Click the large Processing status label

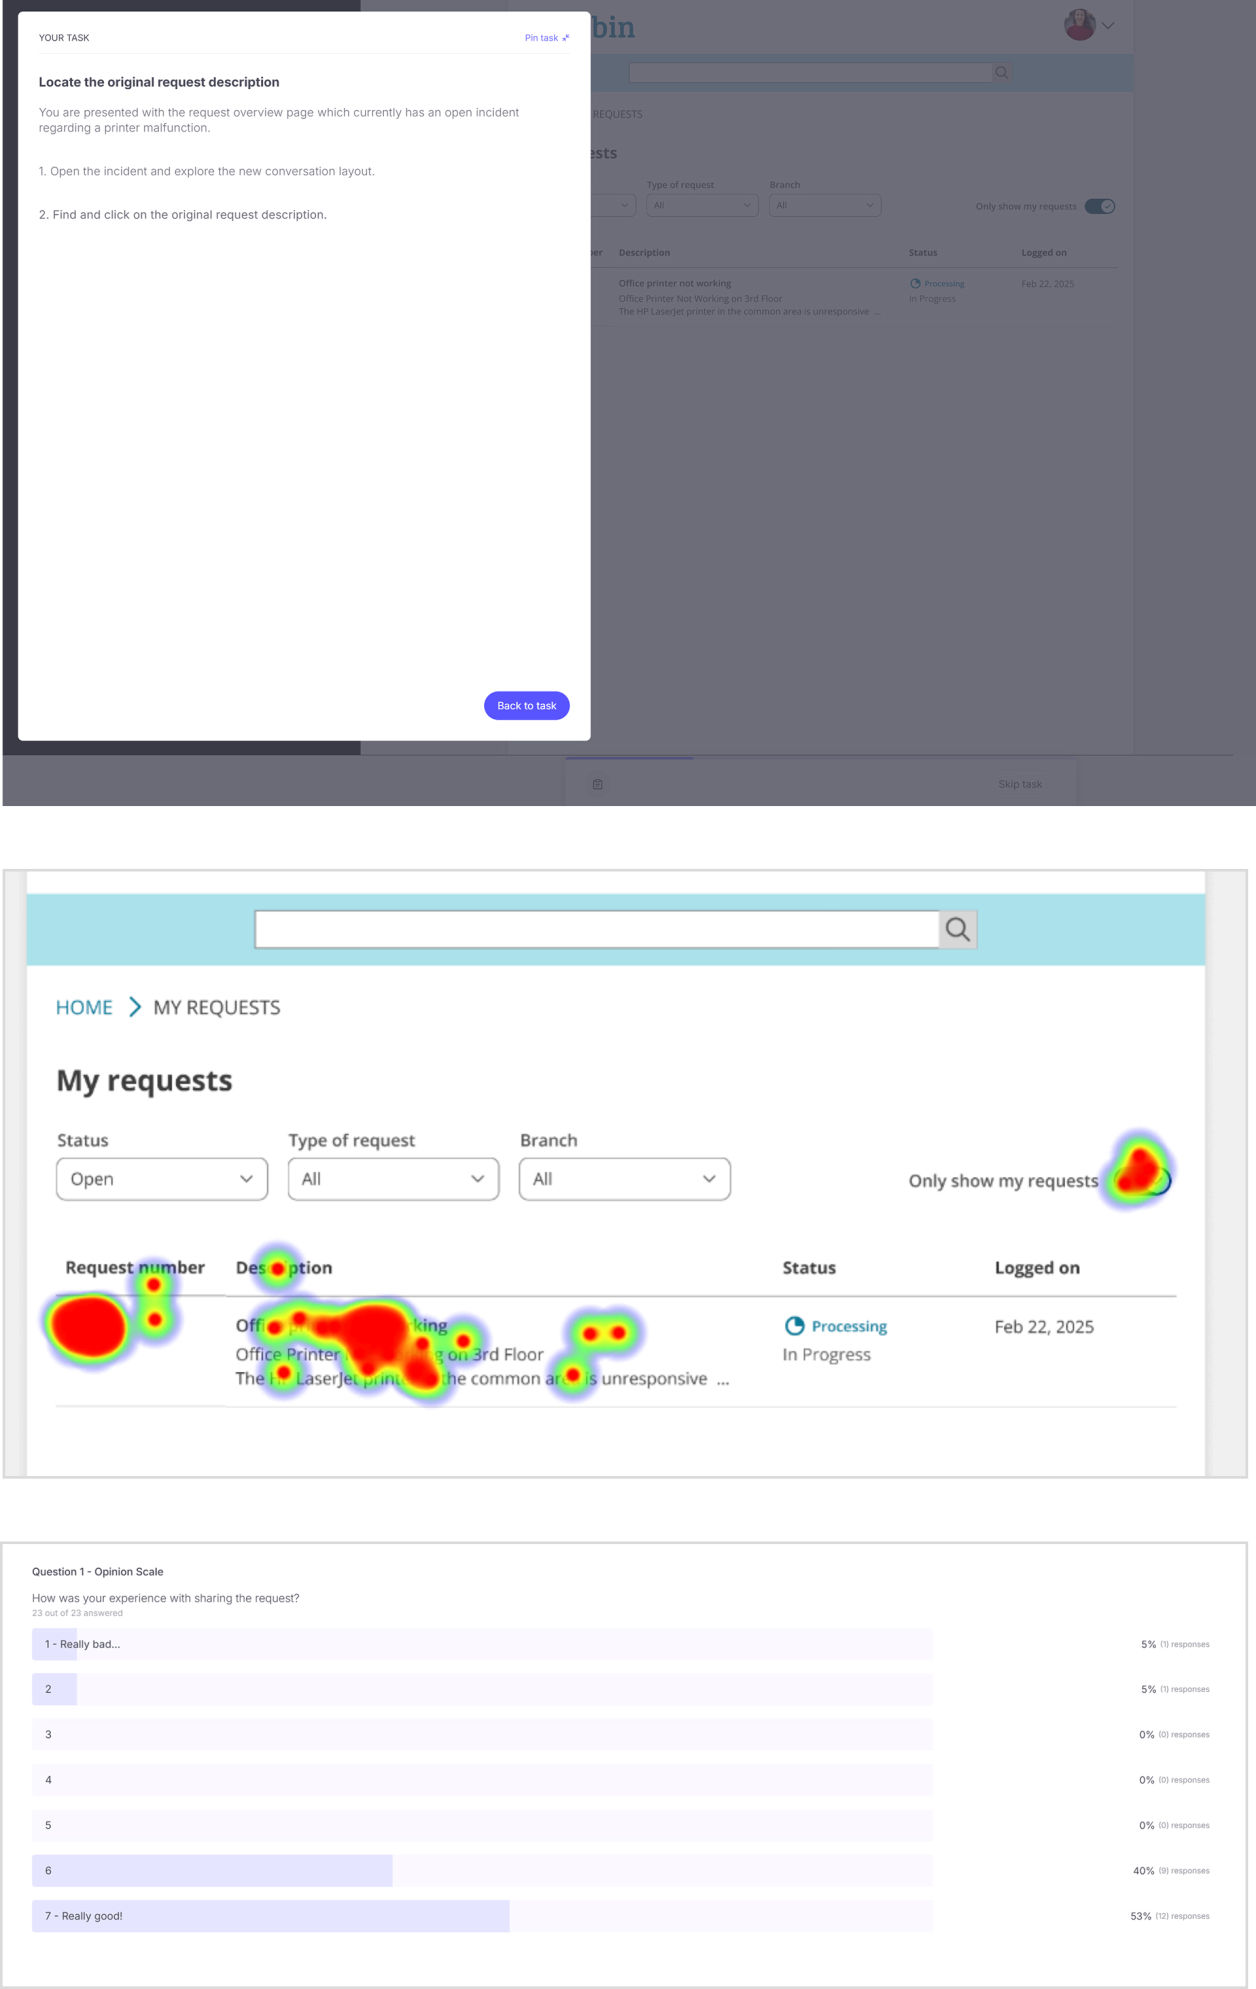849,1327
